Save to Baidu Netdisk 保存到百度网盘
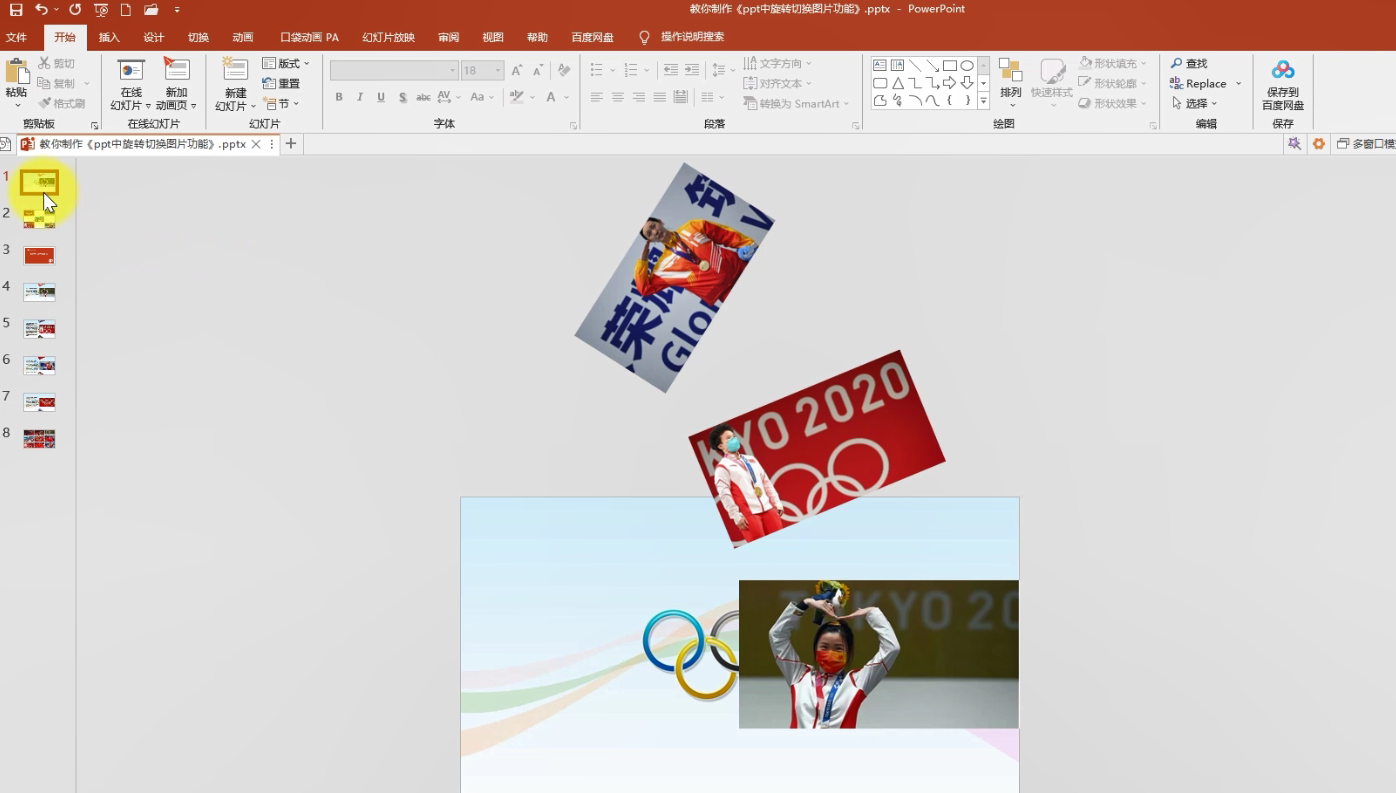 (x=1283, y=84)
